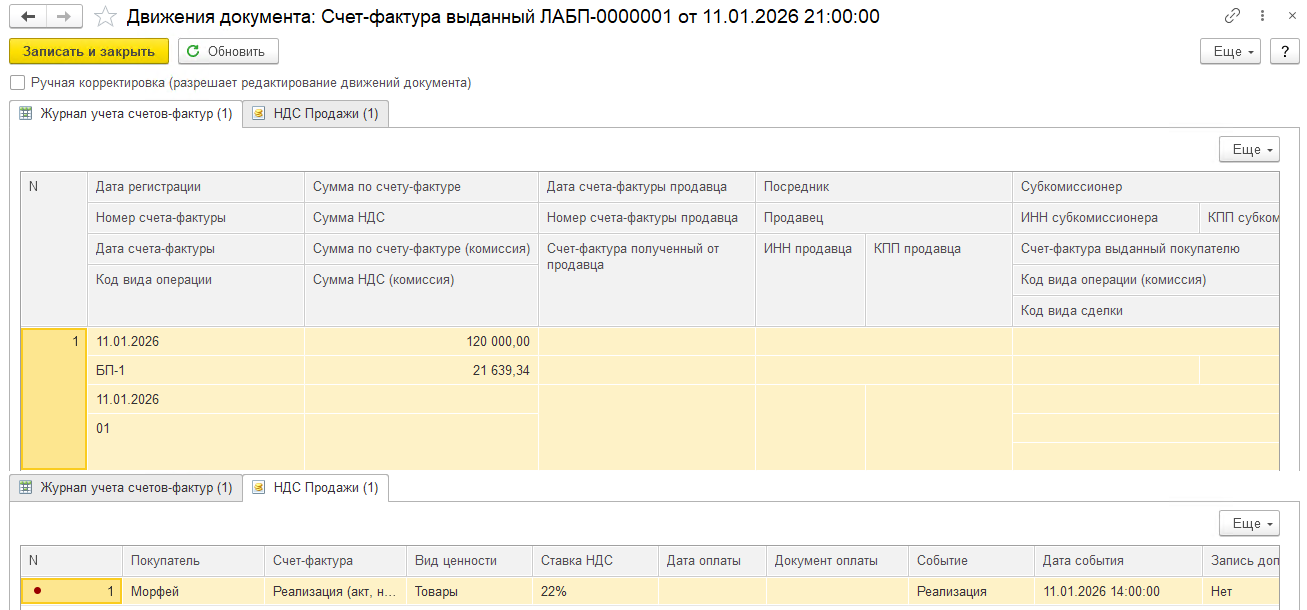Expand the Еще menu beside the help button
Viewport: 1307px width, 610px height.
(1230, 51)
